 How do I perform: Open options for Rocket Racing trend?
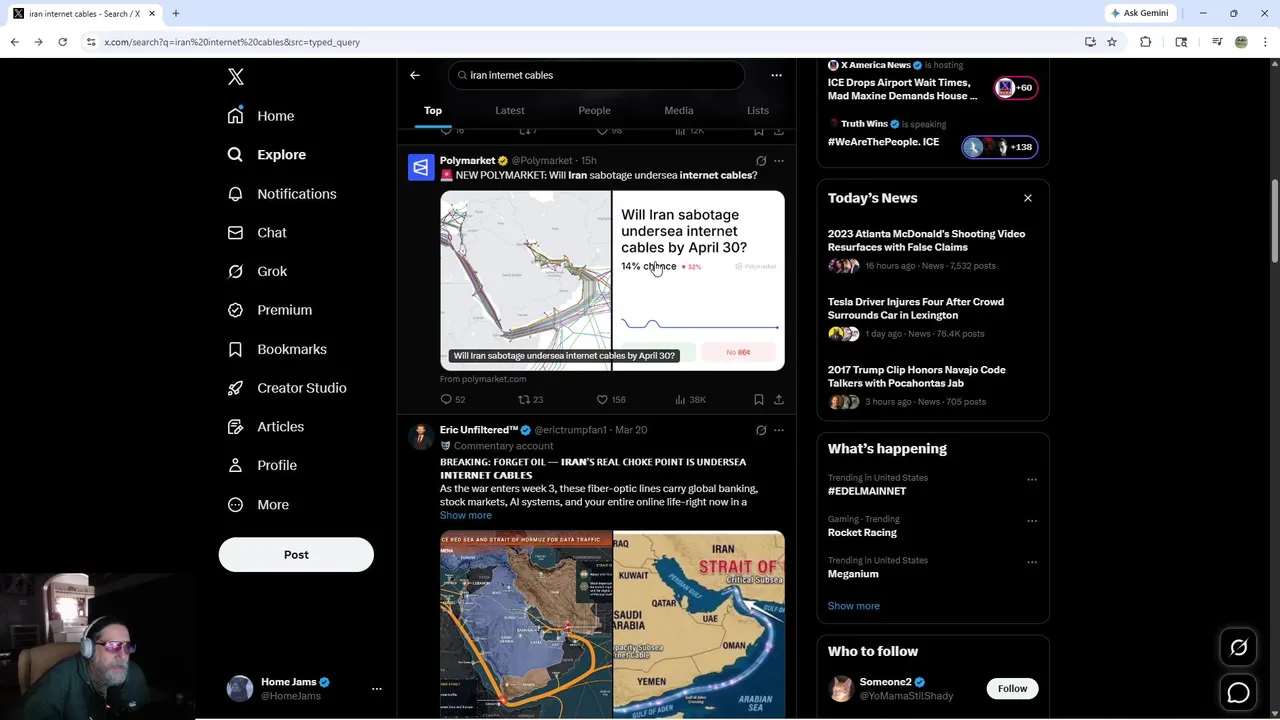(1032, 521)
